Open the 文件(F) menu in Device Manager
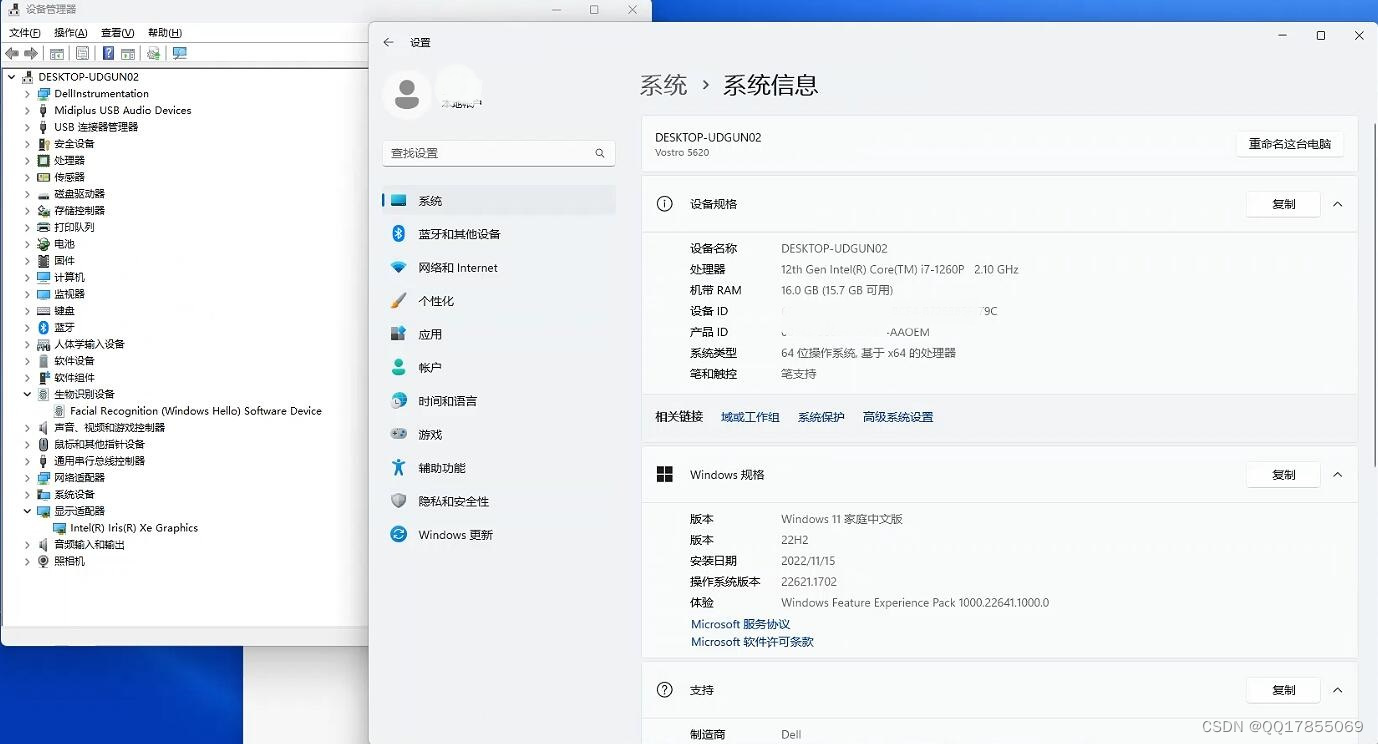Image resolution: width=1378 pixels, height=744 pixels. pyautogui.click(x=24, y=33)
